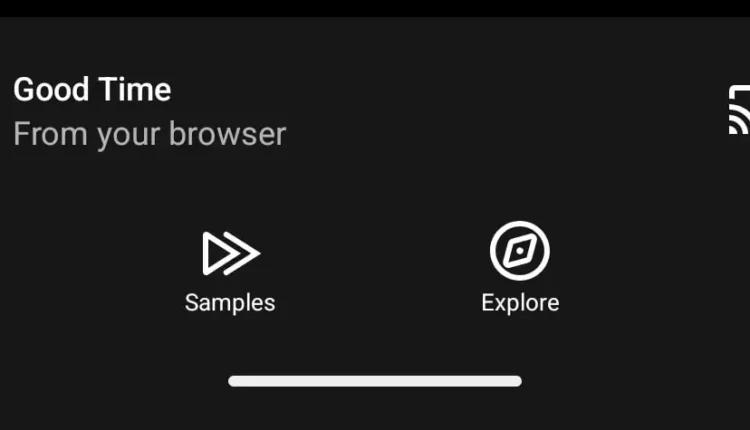750x430 pixels.
Task: Click the word Explore under the compass
Action: pos(520,303)
